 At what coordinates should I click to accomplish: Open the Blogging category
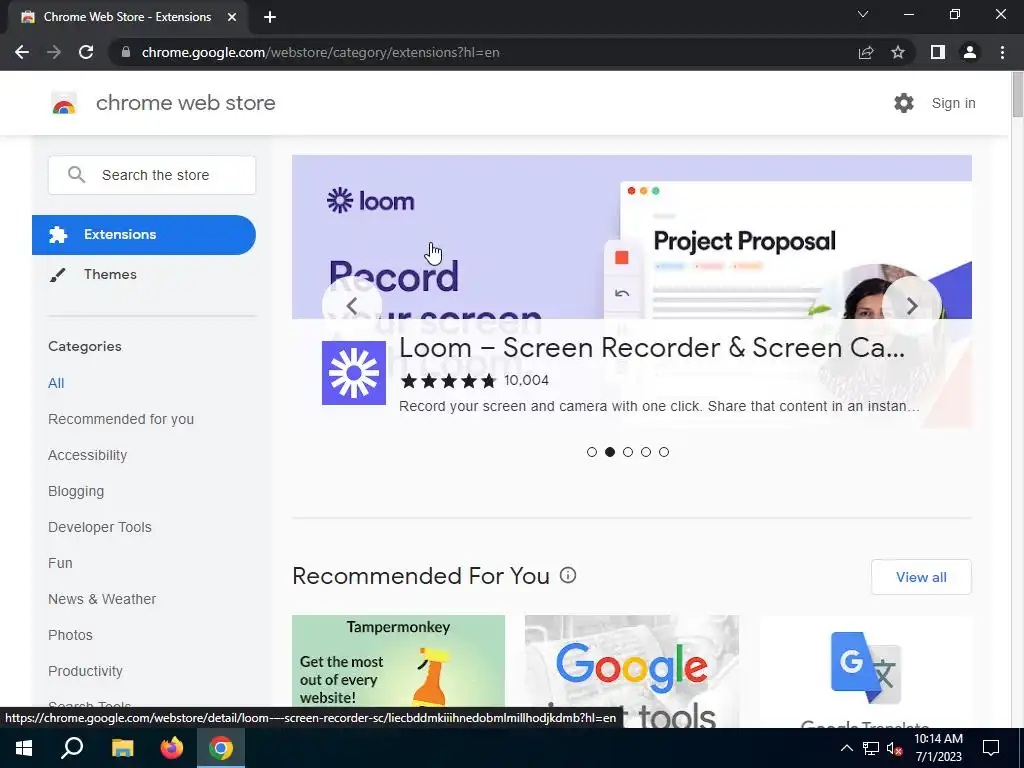pyautogui.click(x=76, y=491)
